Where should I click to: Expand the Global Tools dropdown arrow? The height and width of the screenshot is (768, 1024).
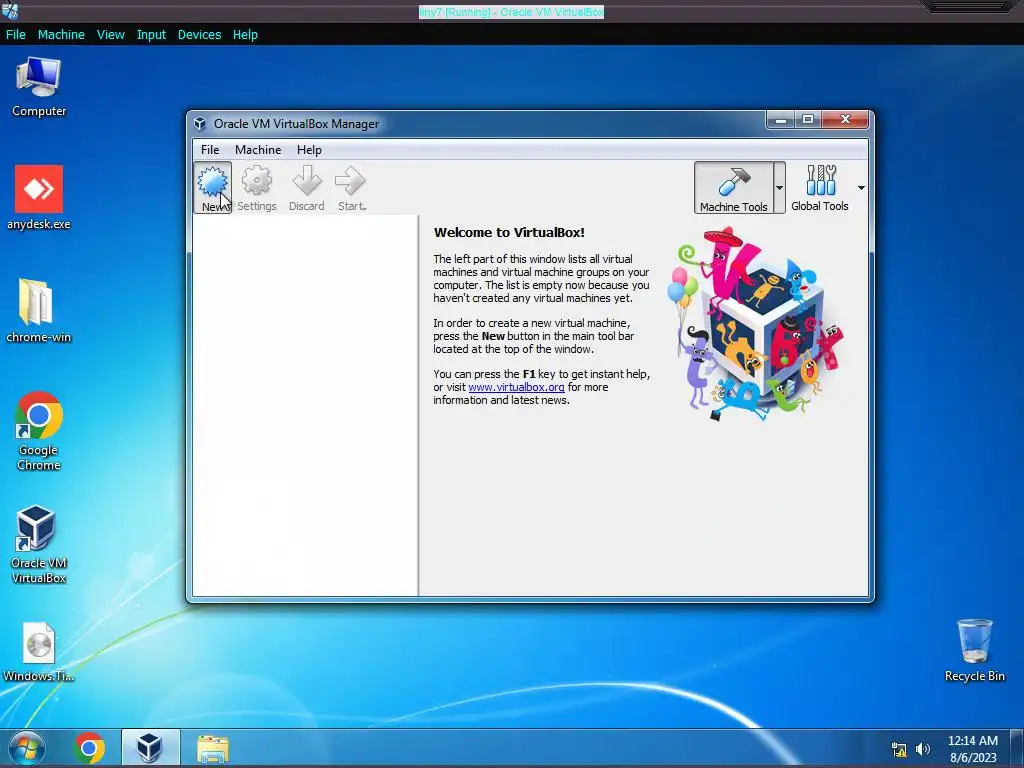coord(861,188)
